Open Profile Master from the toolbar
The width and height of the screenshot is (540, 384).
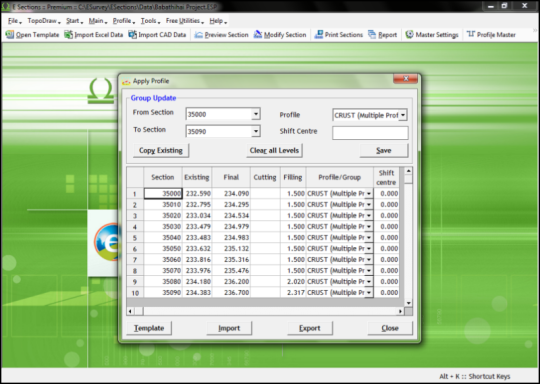(491, 34)
